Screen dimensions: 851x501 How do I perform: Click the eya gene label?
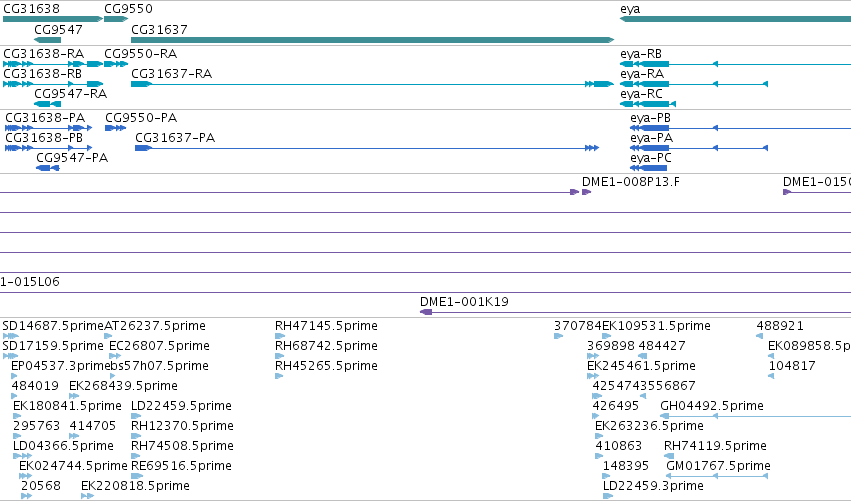pos(630,9)
